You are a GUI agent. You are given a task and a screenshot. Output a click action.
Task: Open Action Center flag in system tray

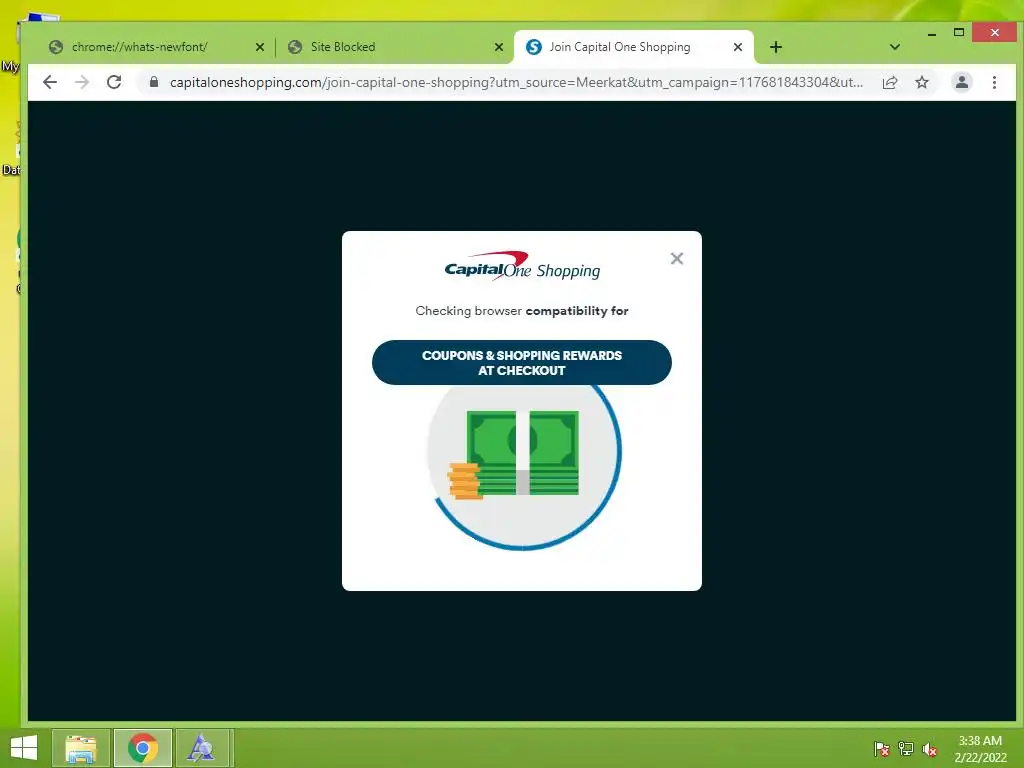tap(881, 749)
